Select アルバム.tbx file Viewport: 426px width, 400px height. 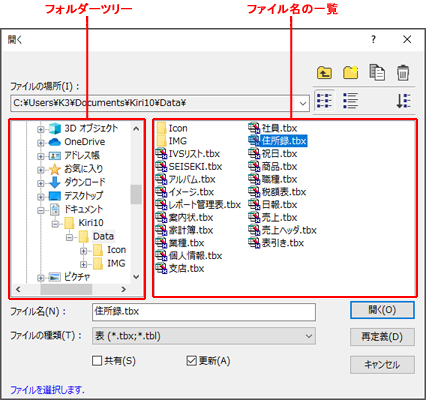tap(186, 179)
